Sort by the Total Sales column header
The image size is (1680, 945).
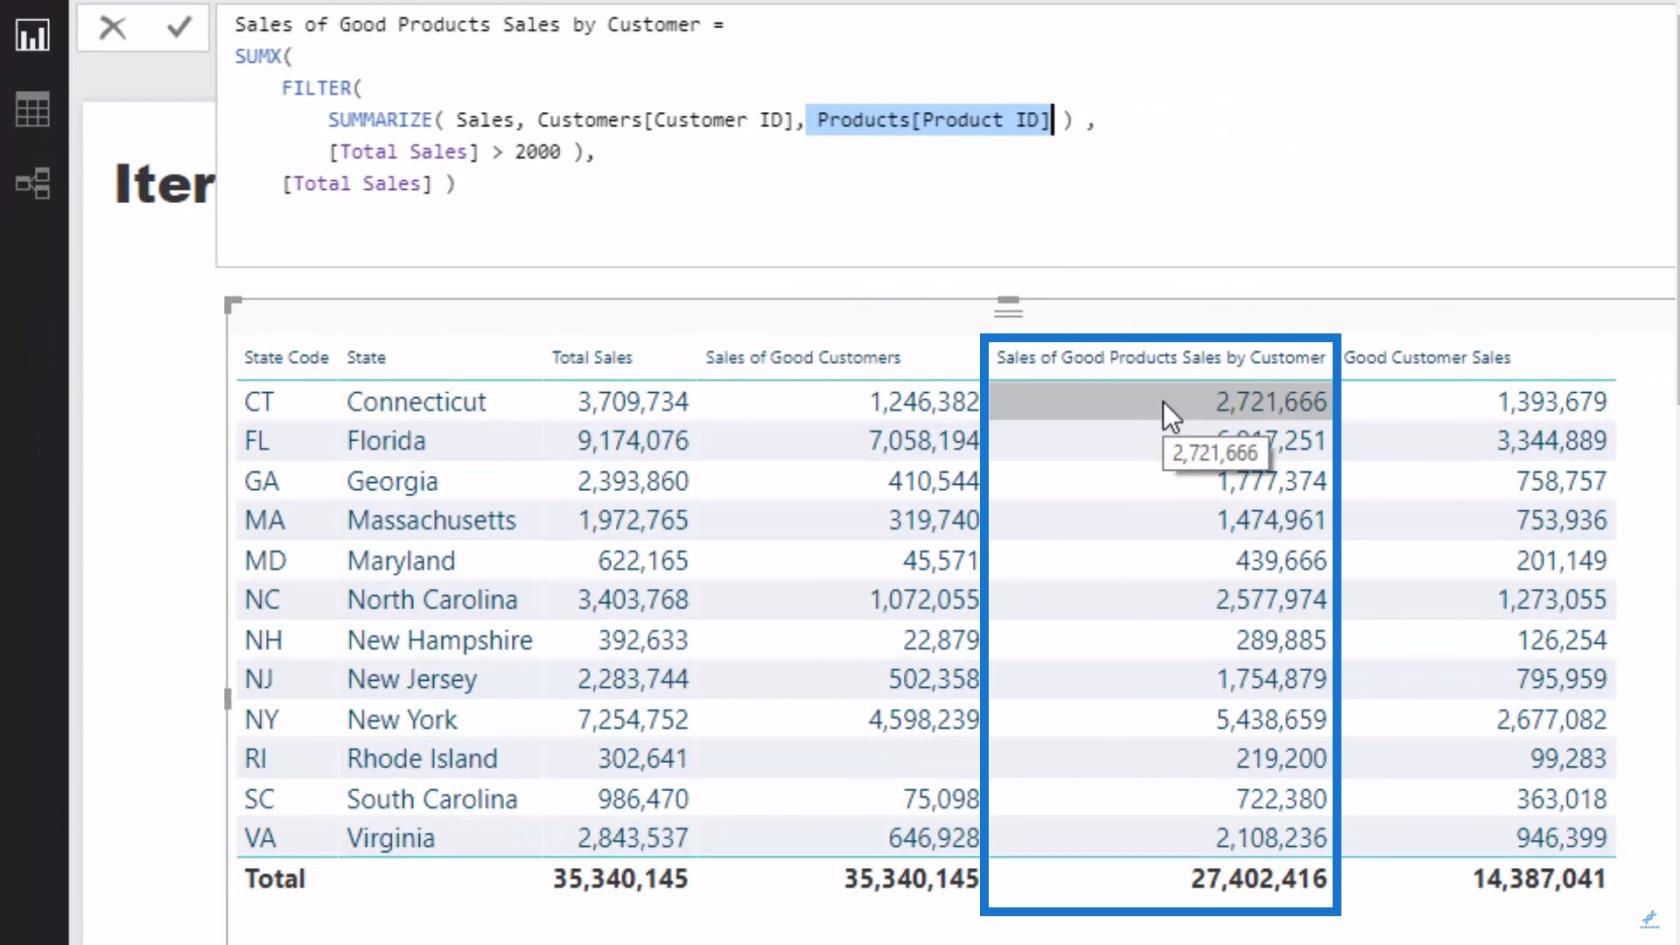tap(592, 357)
